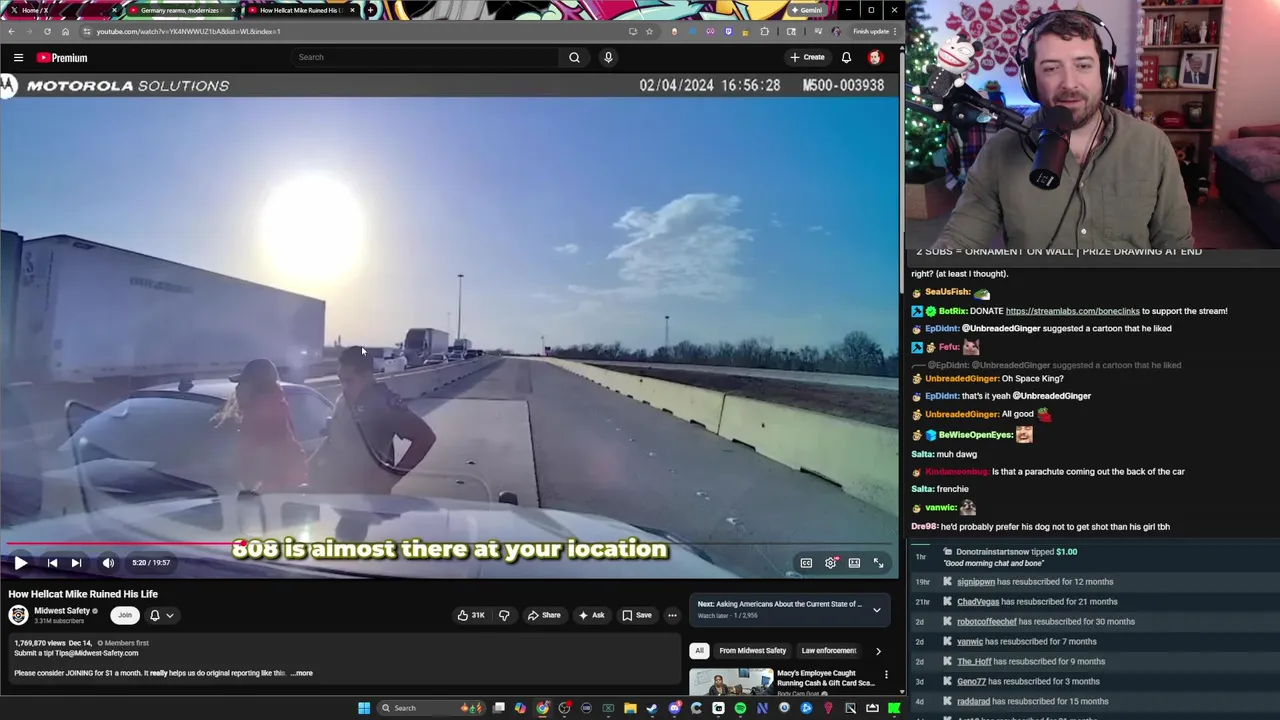Click the Windows Start button
This screenshot has height=720, width=1280.
364,708
